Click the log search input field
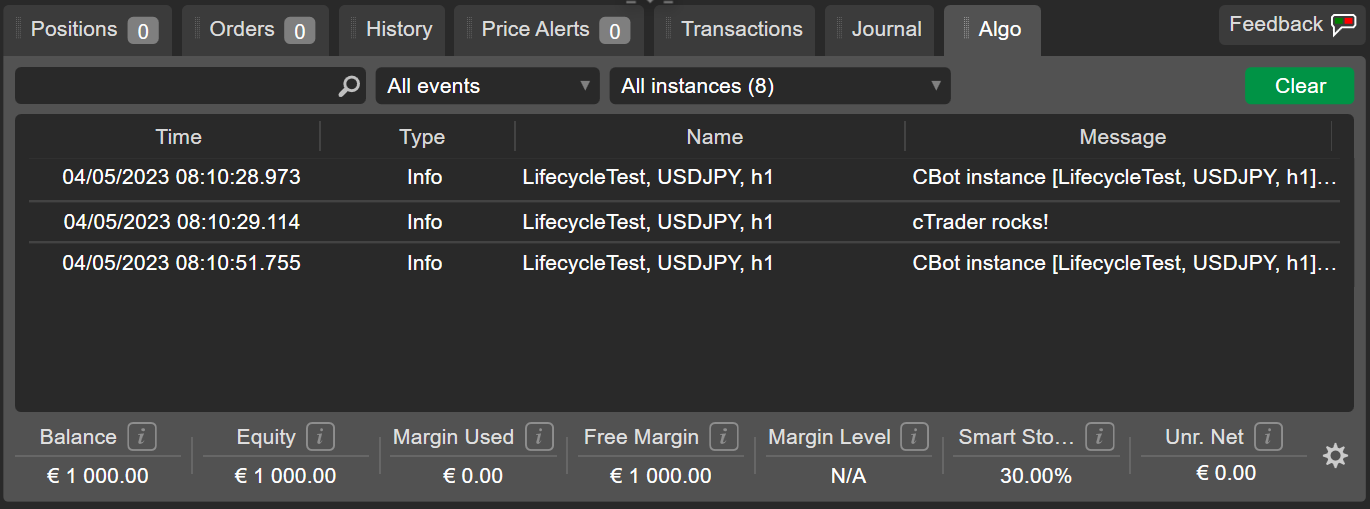The width and height of the screenshot is (1370, 509). 175,87
